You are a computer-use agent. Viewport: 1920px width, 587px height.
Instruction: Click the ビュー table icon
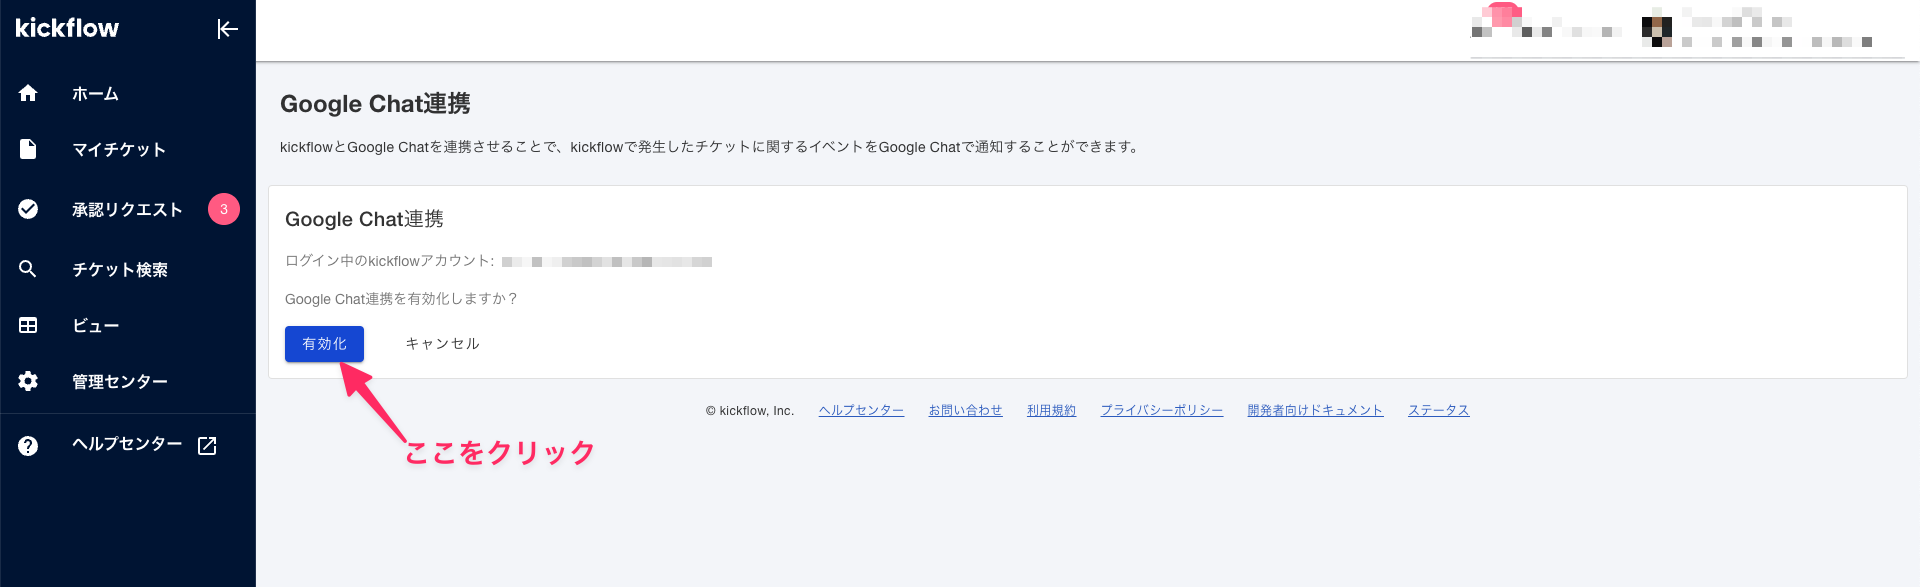28,325
